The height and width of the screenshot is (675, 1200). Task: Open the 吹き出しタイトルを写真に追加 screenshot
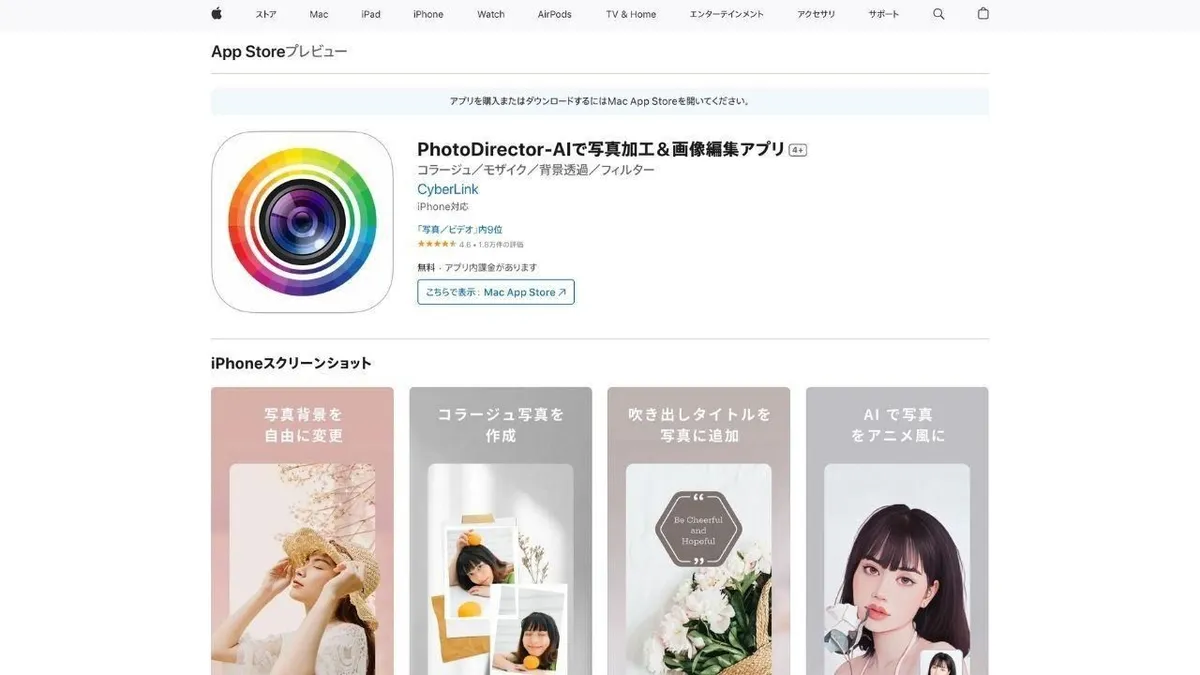[x=699, y=531]
